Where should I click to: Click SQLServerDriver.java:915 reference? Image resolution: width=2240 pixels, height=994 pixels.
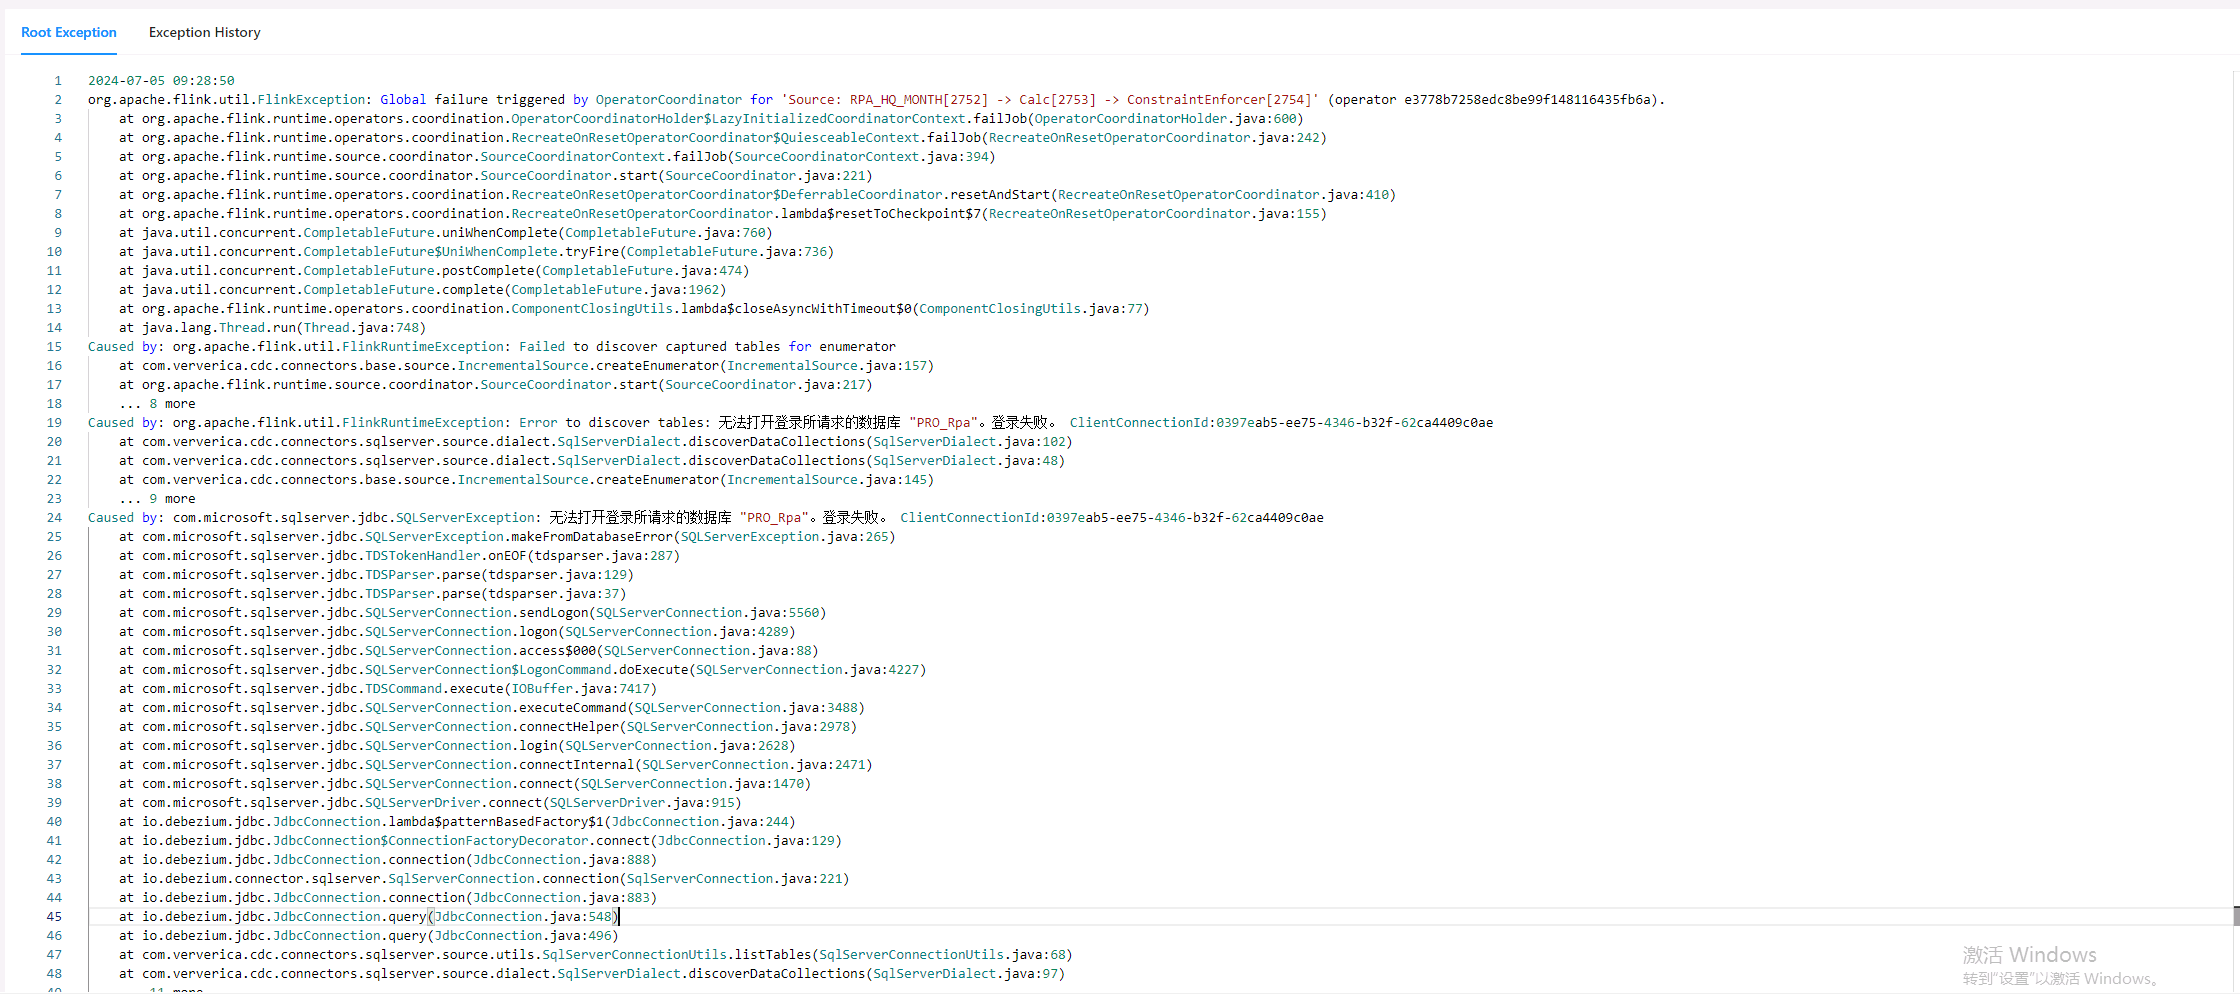click(x=642, y=803)
